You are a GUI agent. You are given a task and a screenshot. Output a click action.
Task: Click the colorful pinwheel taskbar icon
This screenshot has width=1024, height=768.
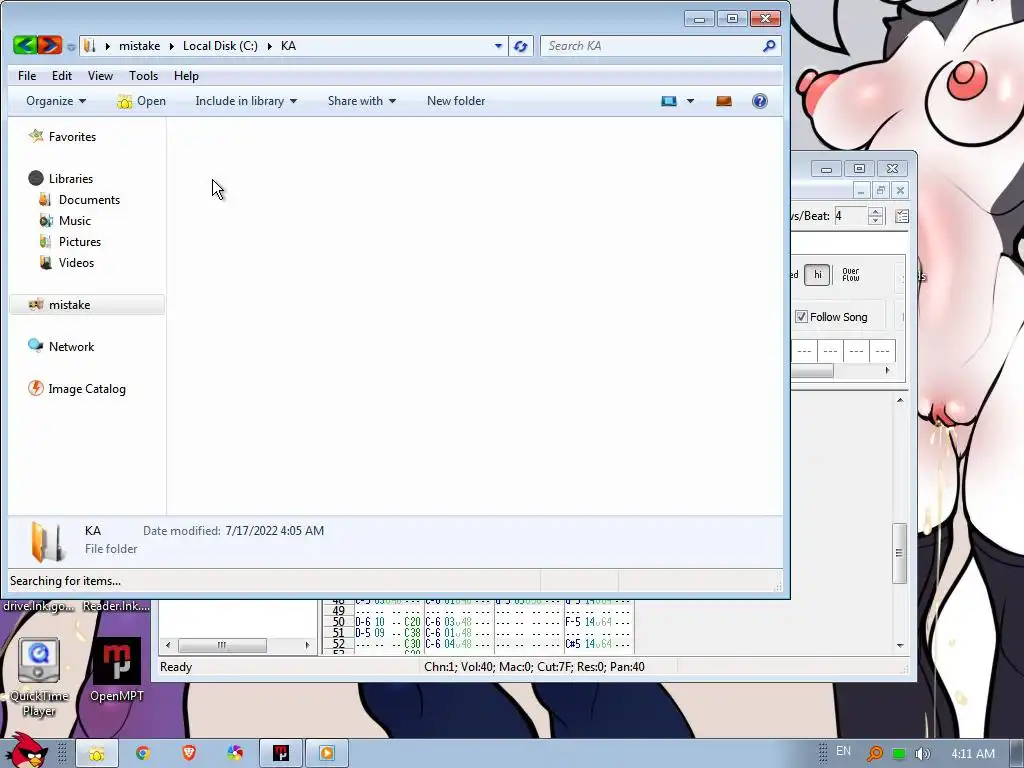(x=235, y=754)
